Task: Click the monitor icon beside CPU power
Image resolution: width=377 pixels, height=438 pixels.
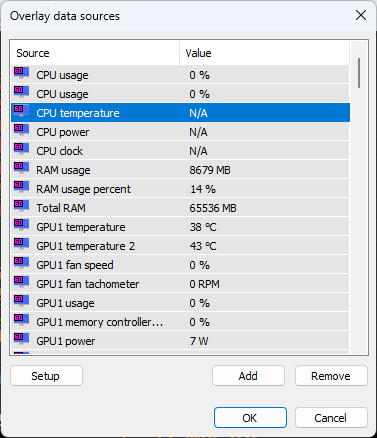Action: [21, 130]
